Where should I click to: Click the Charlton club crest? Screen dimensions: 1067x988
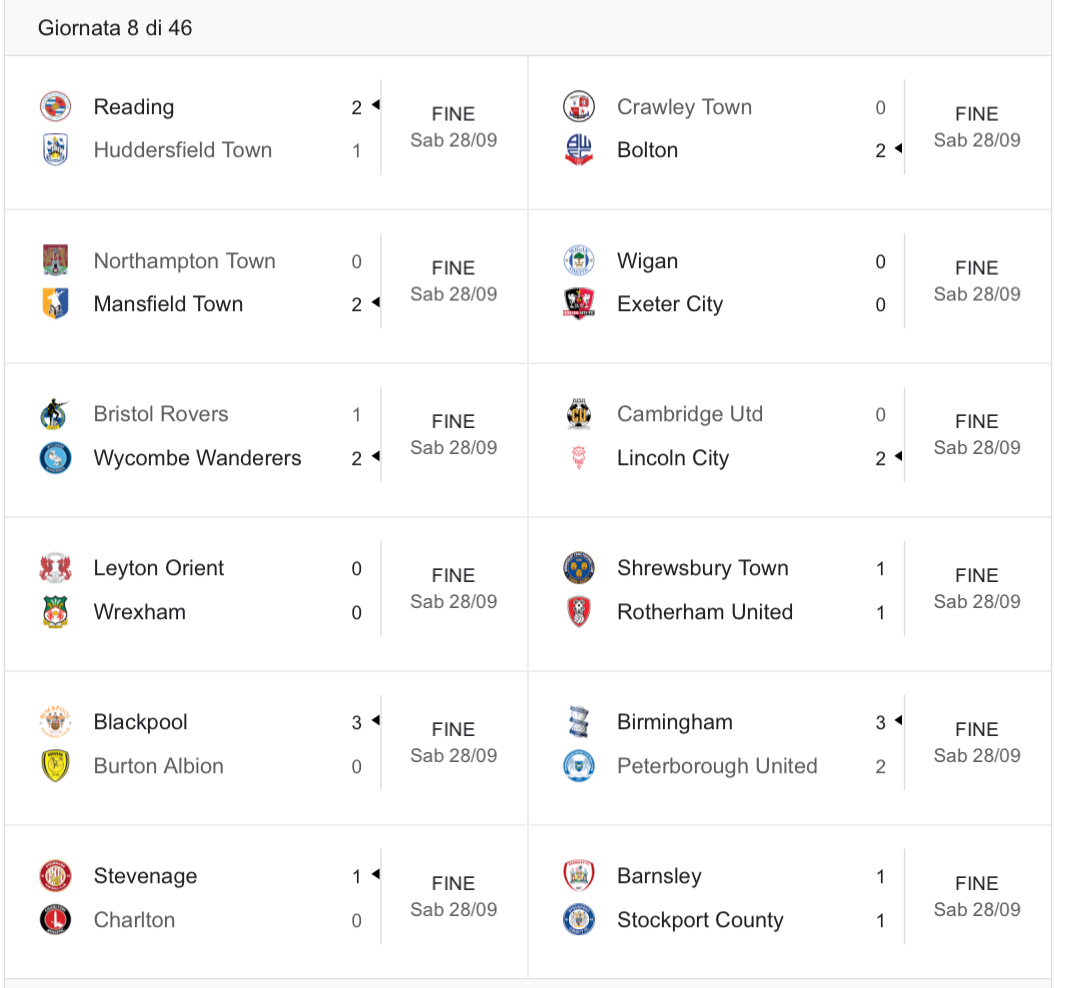point(55,919)
